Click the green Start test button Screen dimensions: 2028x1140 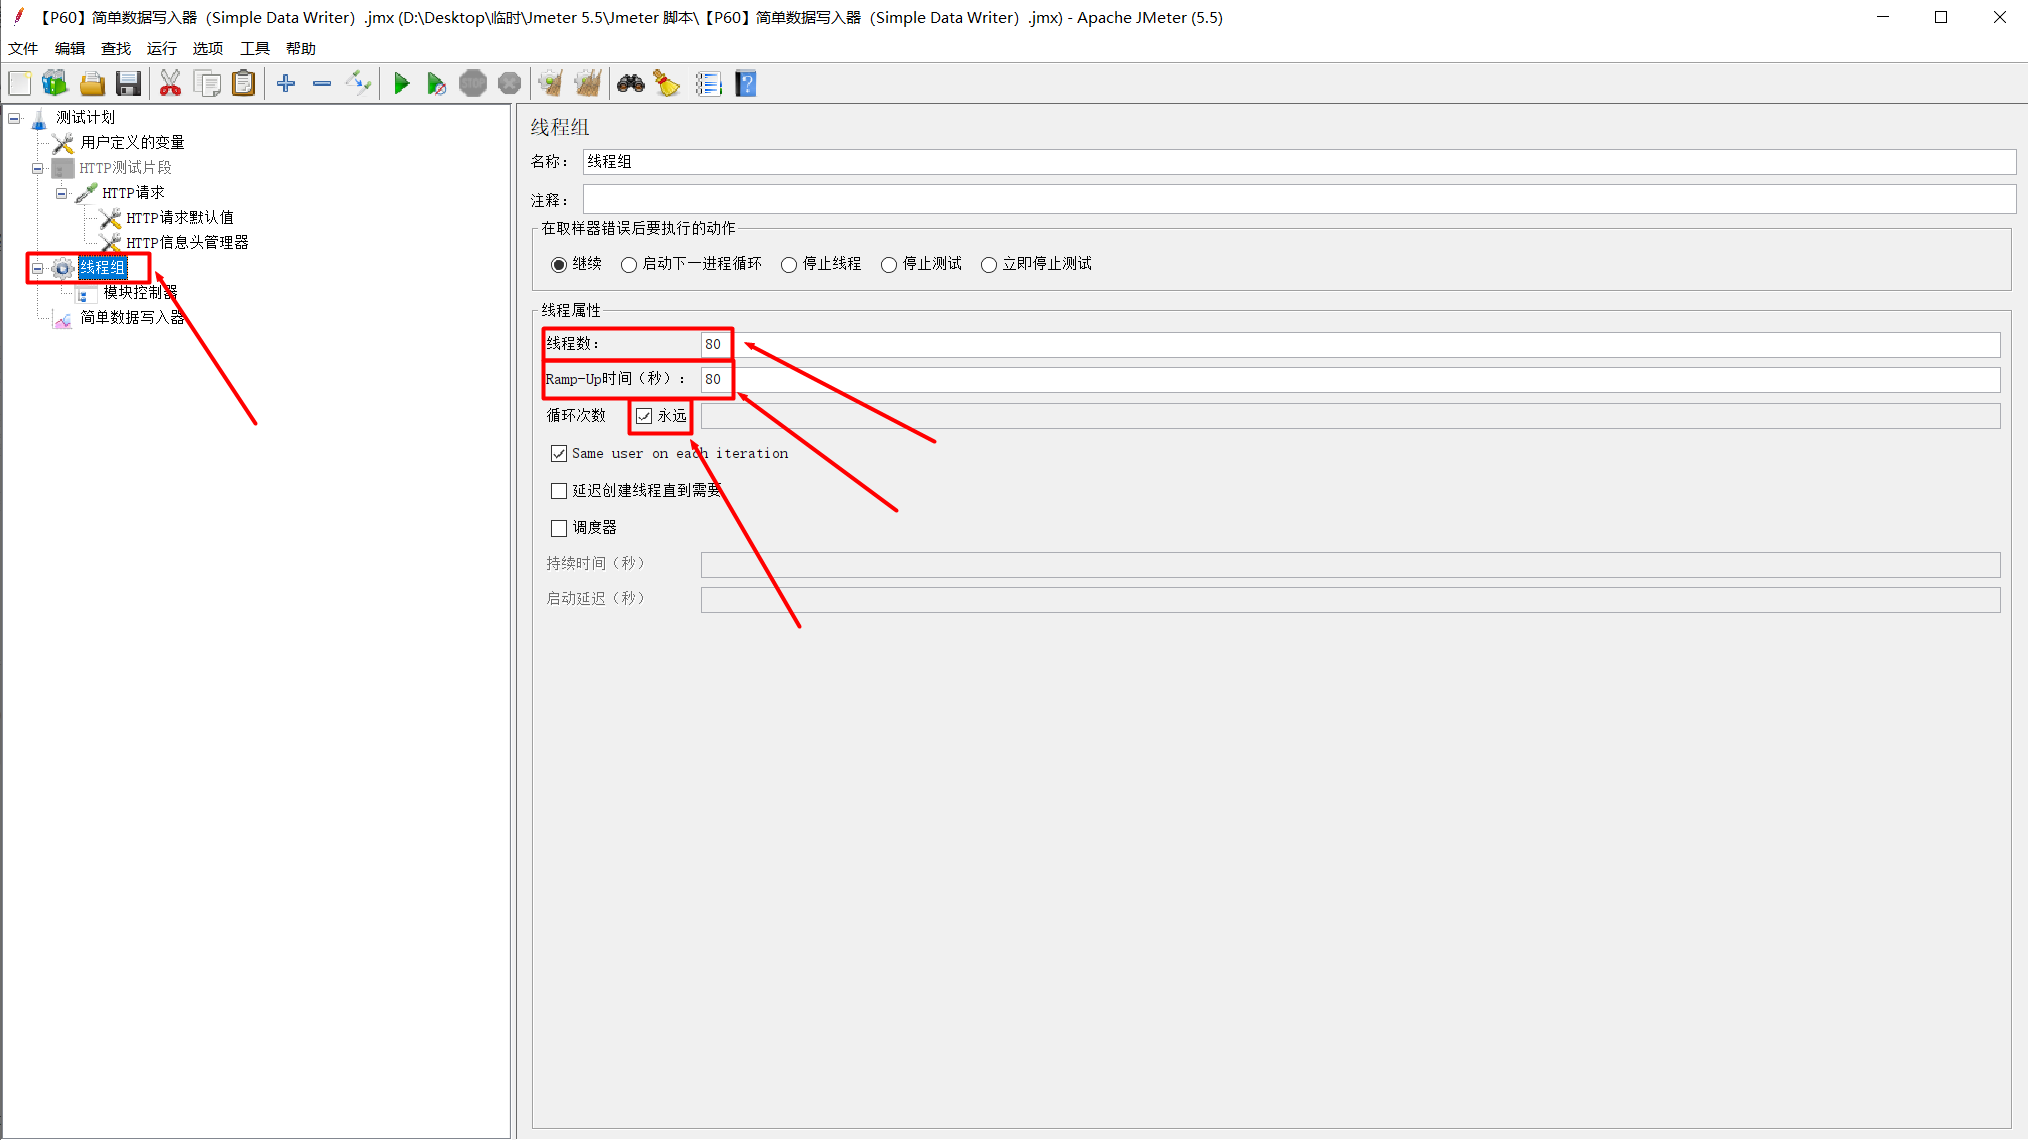coord(401,84)
